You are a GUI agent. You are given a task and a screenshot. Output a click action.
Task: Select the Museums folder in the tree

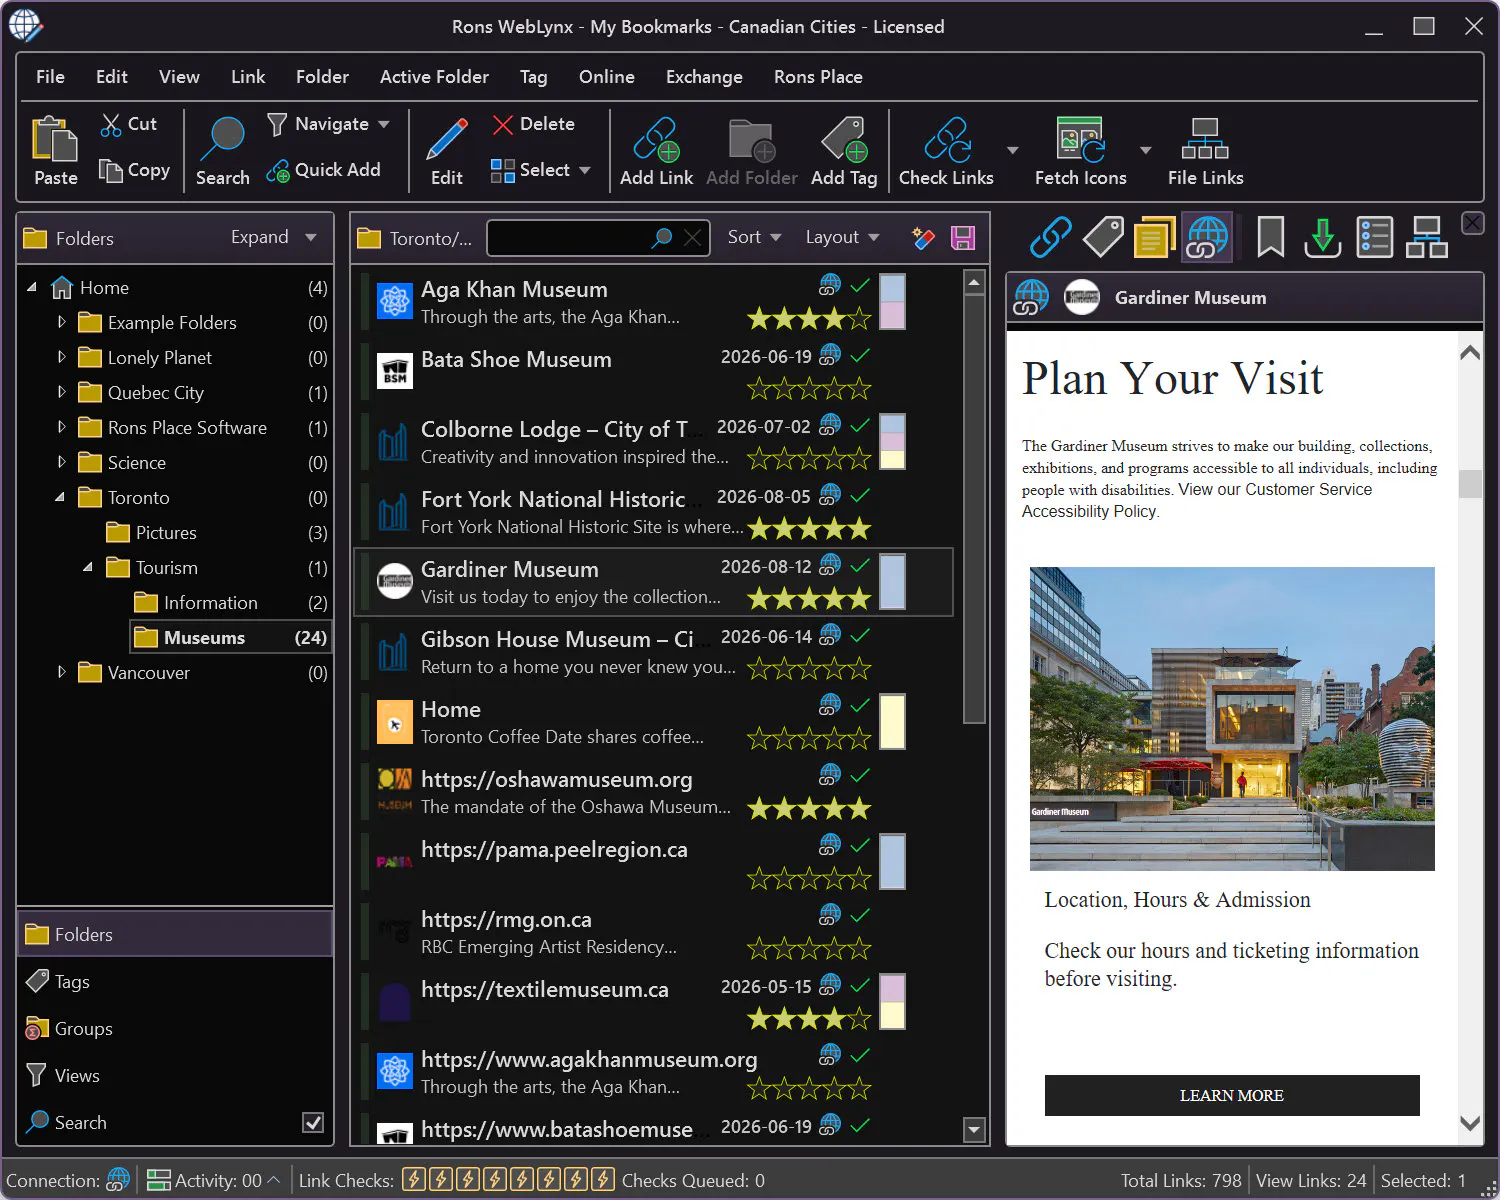pos(230,637)
